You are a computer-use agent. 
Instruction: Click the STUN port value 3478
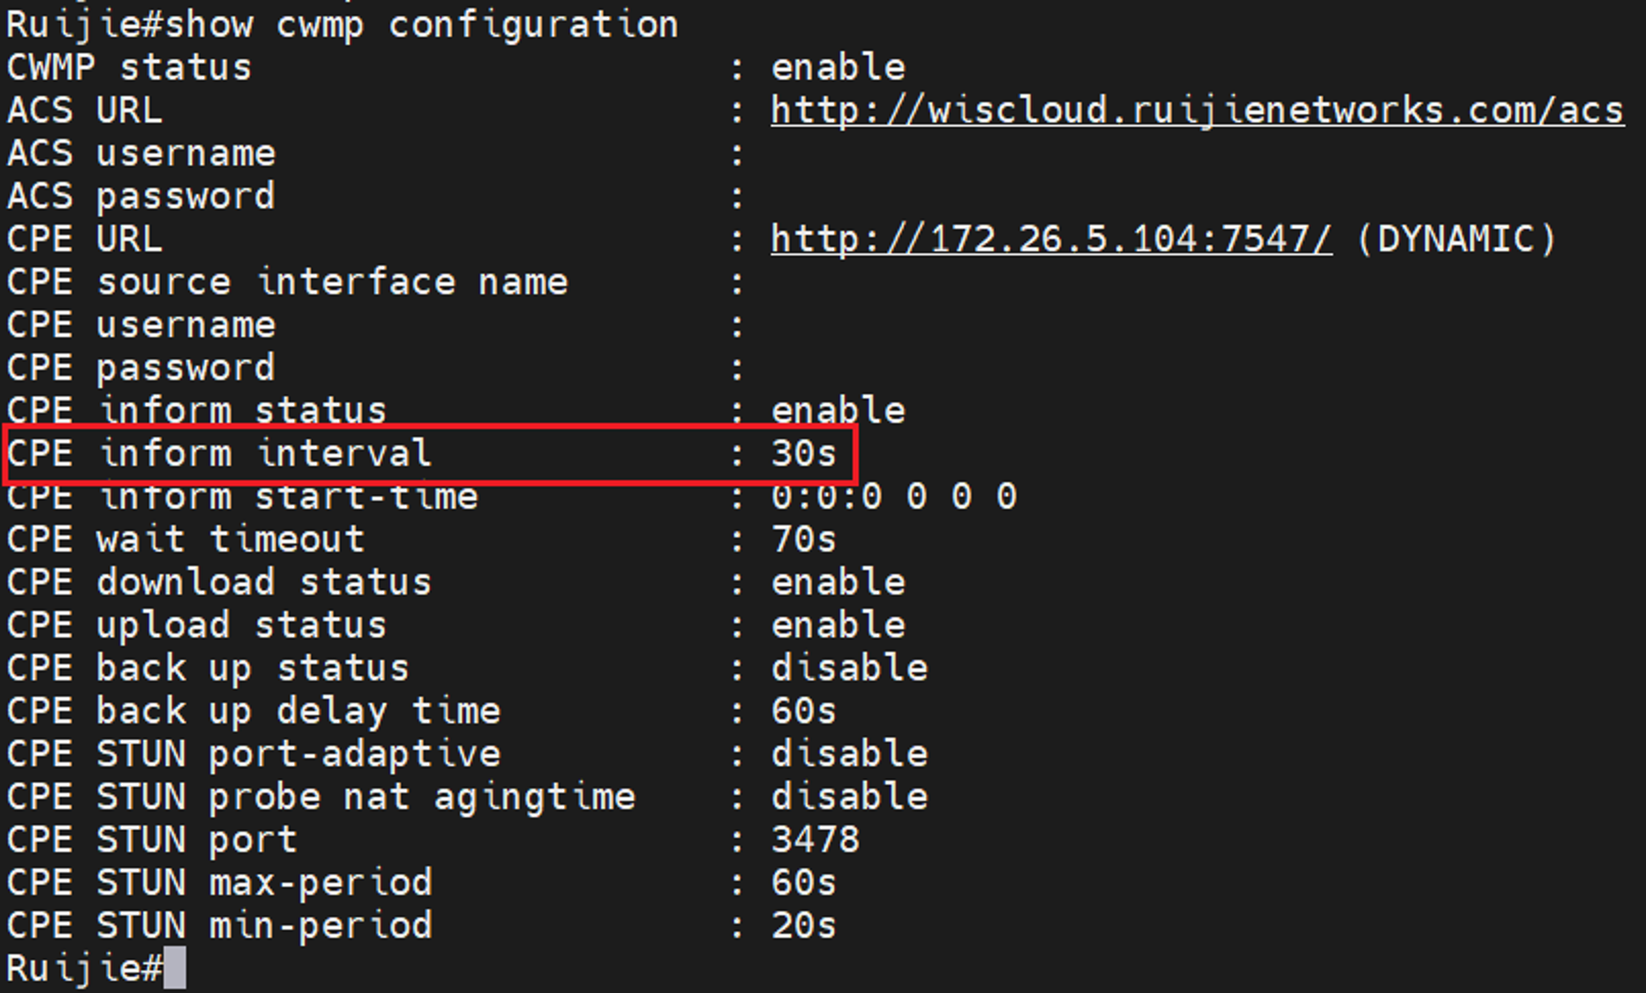[815, 839]
